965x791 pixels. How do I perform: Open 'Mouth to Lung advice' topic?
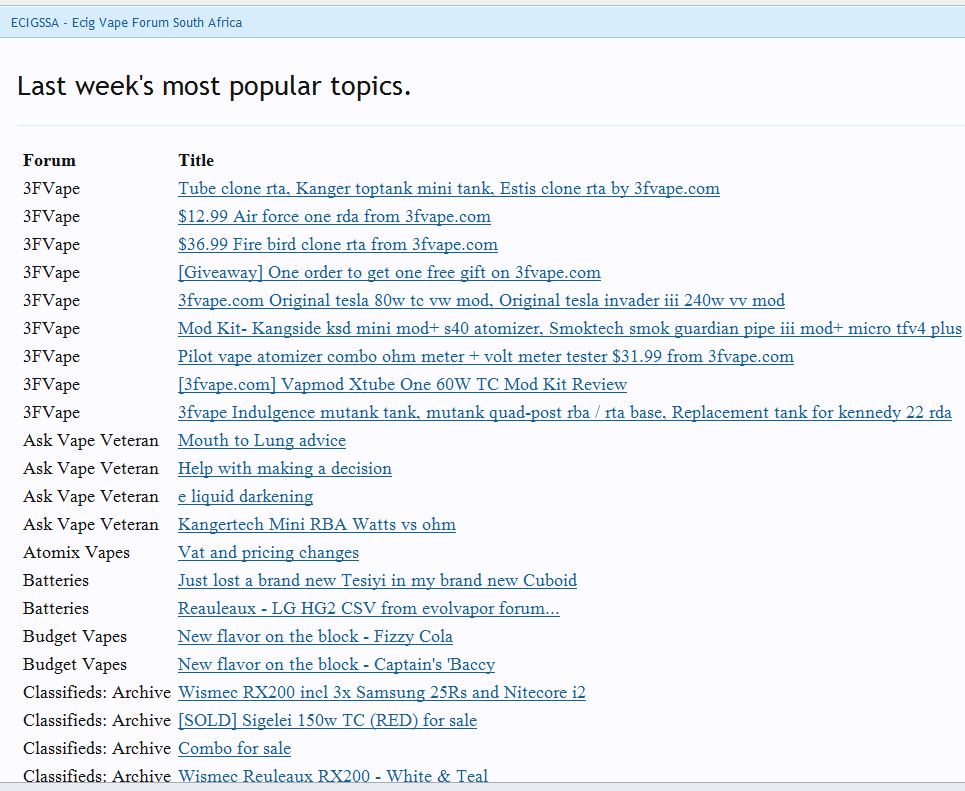point(262,441)
